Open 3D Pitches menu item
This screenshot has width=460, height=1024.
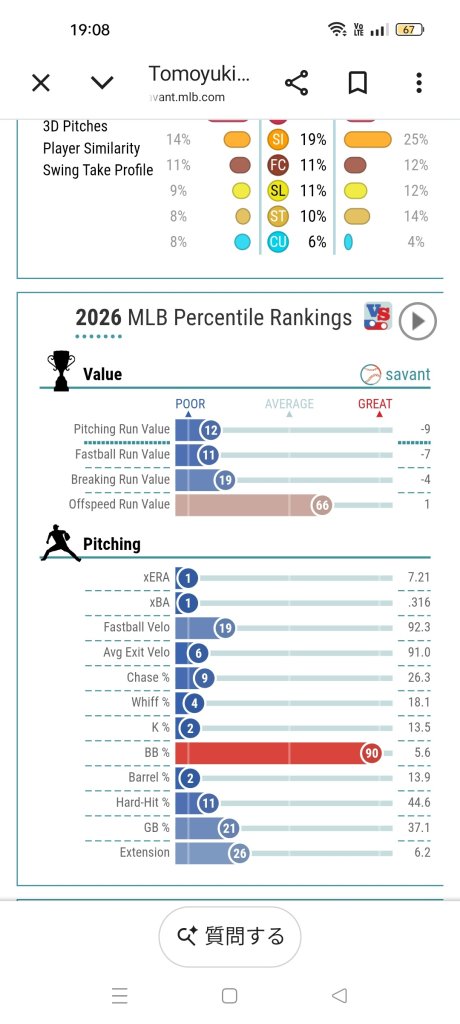pyautogui.click(x=75, y=126)
